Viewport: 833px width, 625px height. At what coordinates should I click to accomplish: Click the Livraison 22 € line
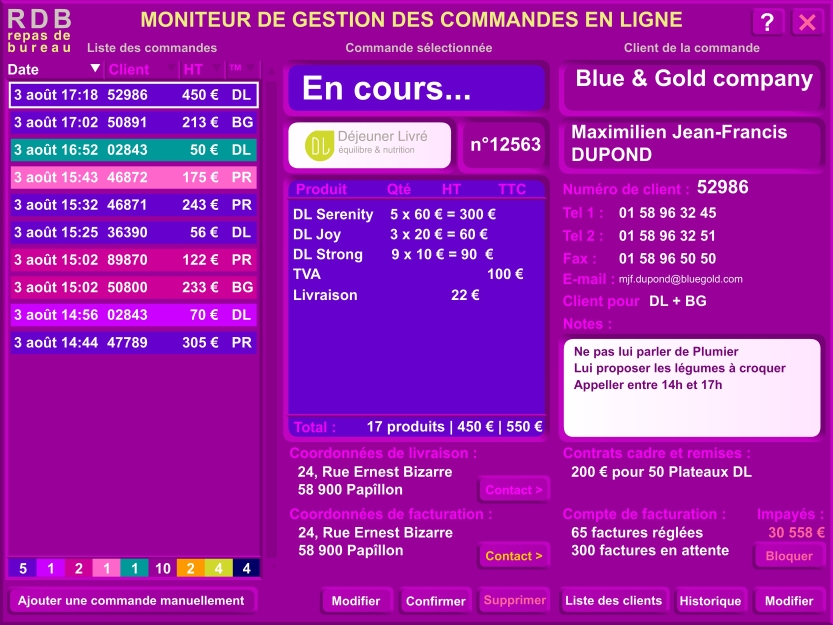386,295
